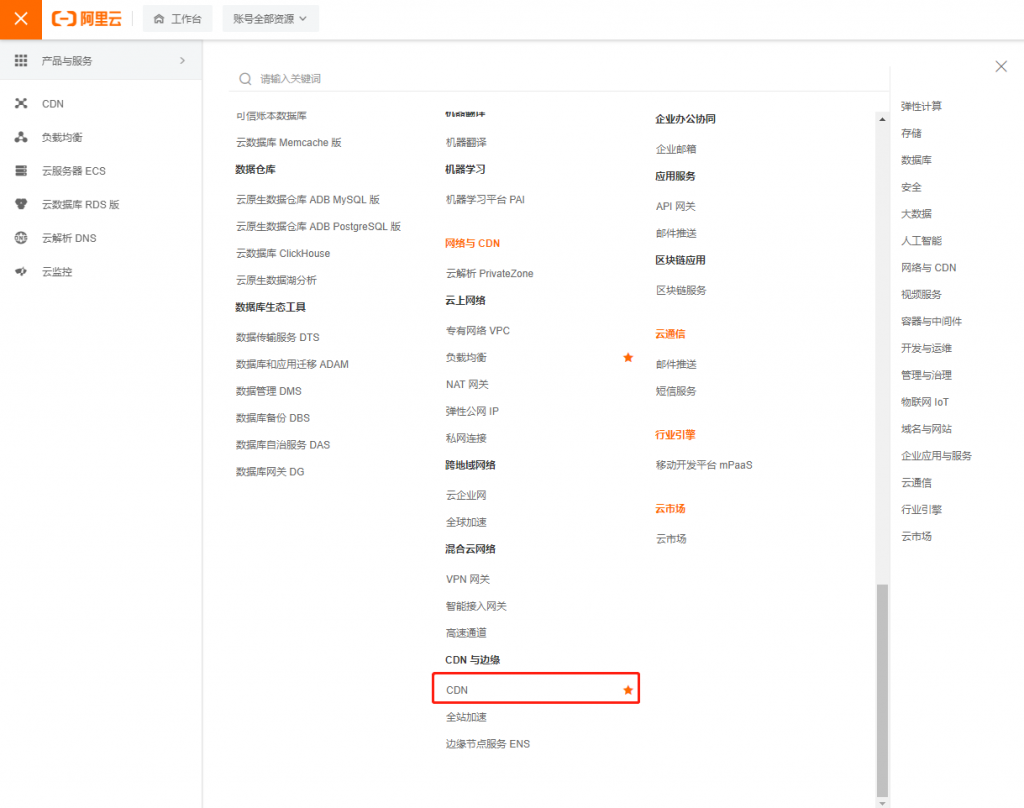Open the database autonomy service DAS link
1024x808 pixels.
pos(283,445)
